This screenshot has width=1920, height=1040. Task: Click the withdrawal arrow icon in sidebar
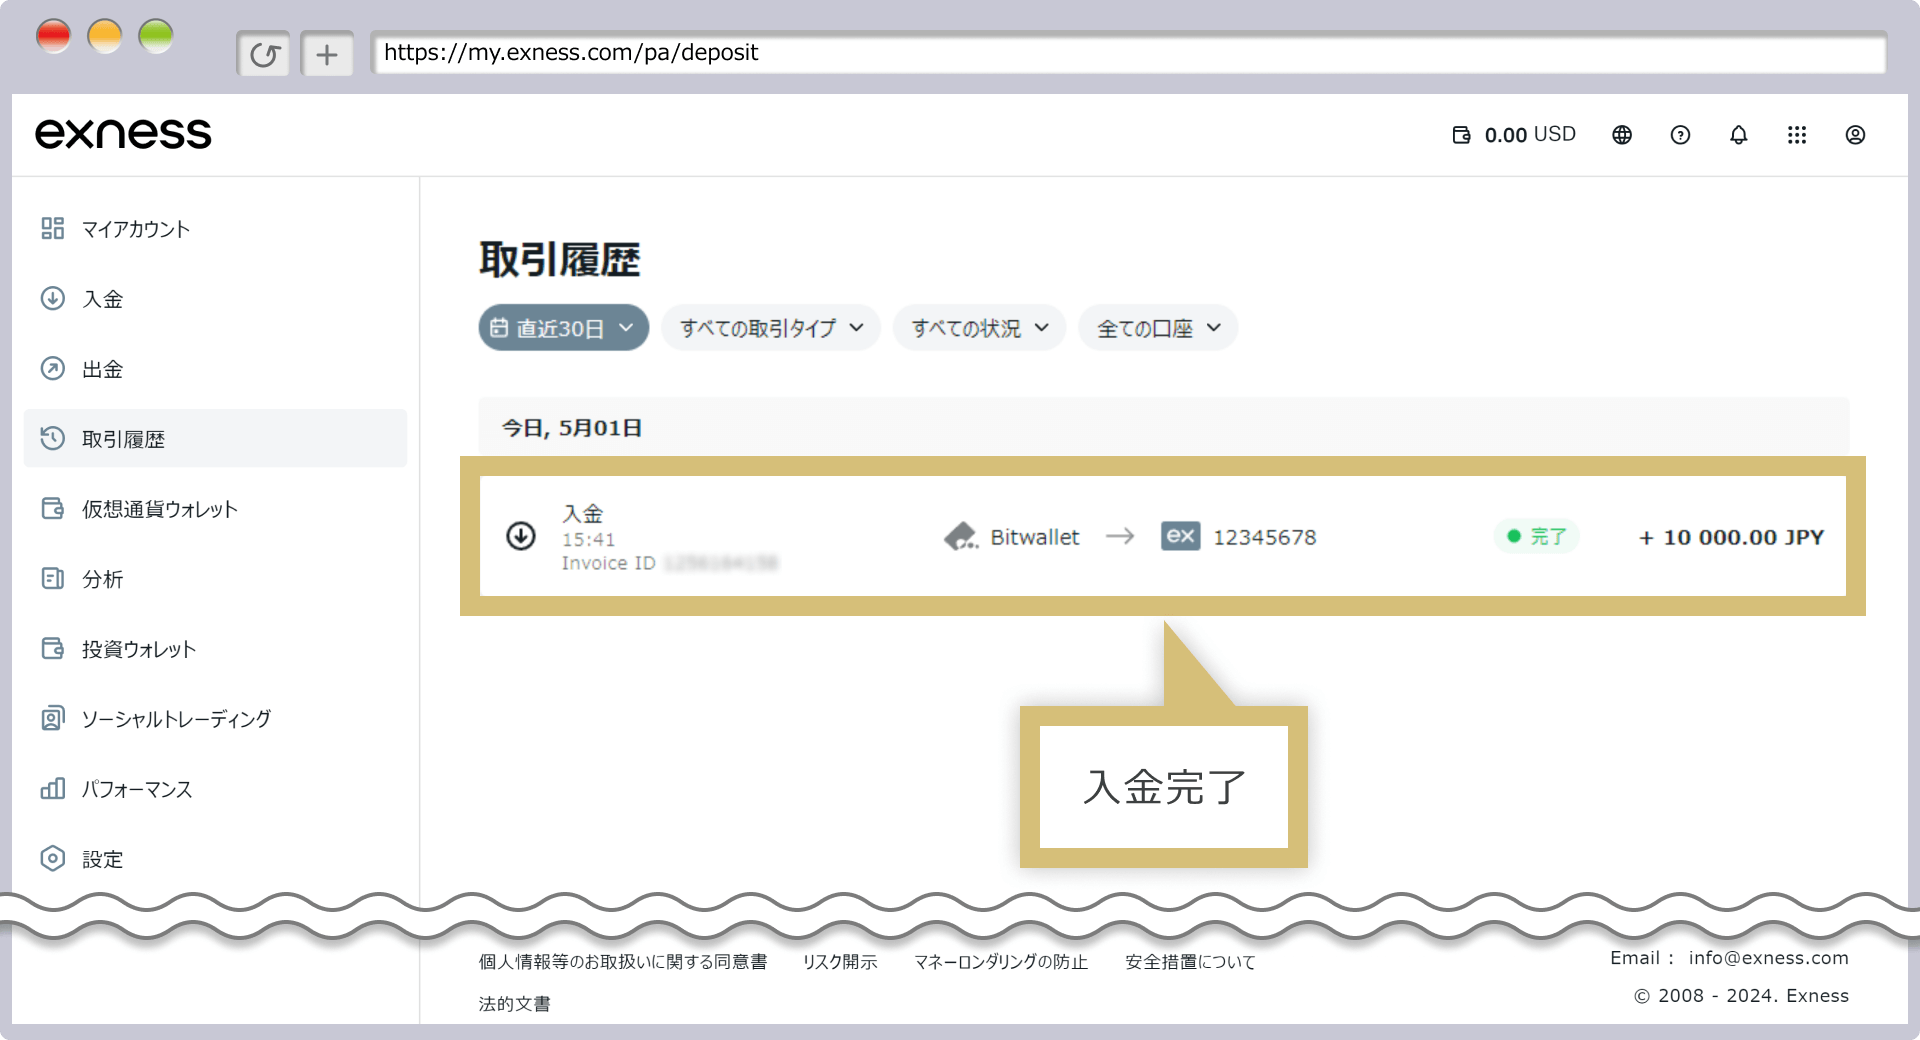coord(52,368)
